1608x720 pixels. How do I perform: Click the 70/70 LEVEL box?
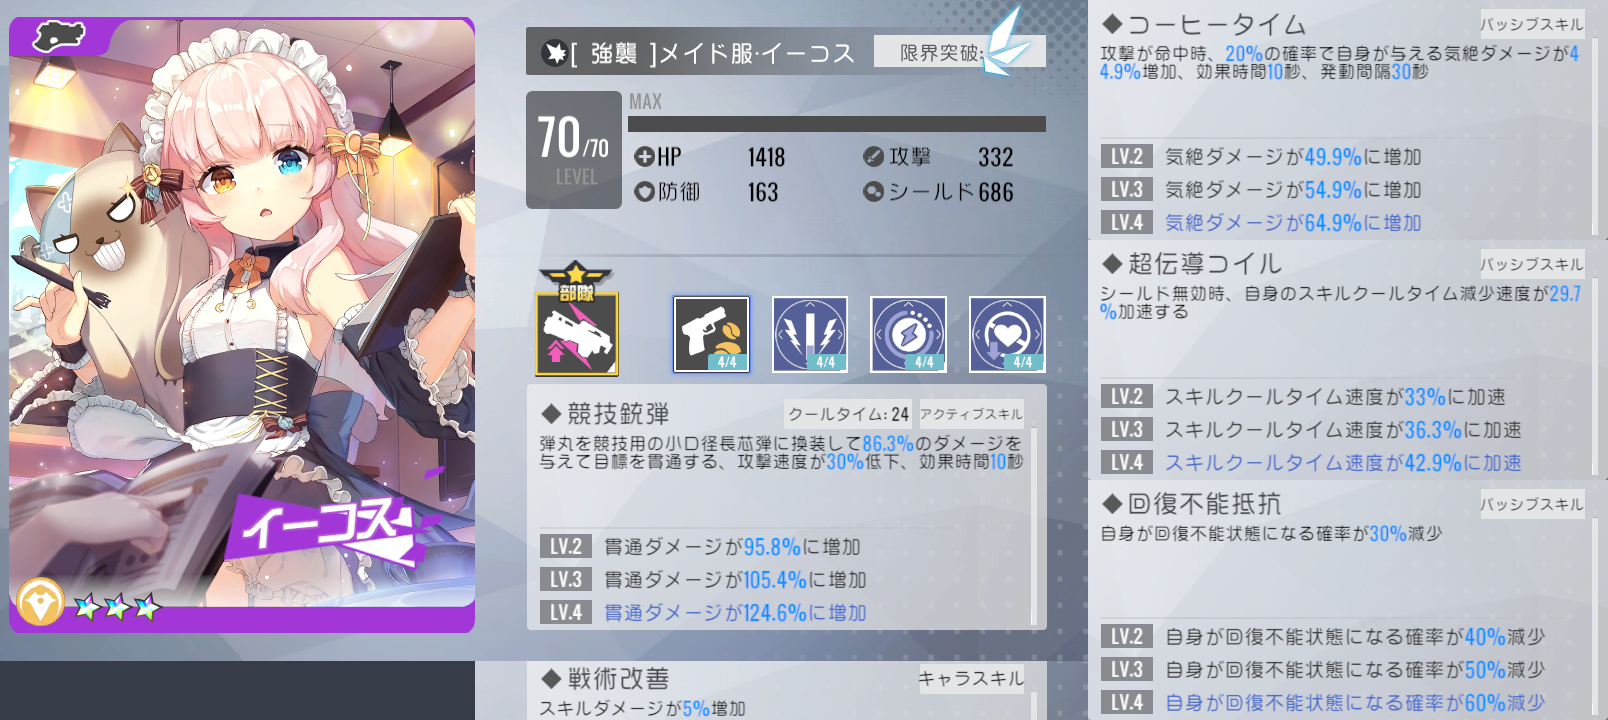574,150
